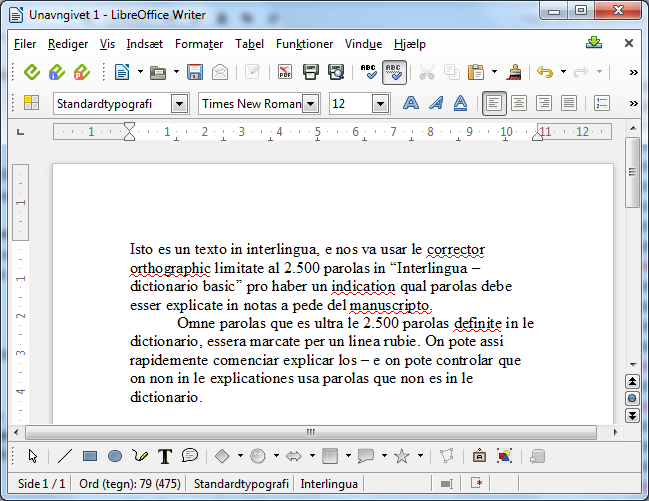The height and width of the screenshot is (501, 649).
Task: Open the Tabel menu
Action: point(249,44)
